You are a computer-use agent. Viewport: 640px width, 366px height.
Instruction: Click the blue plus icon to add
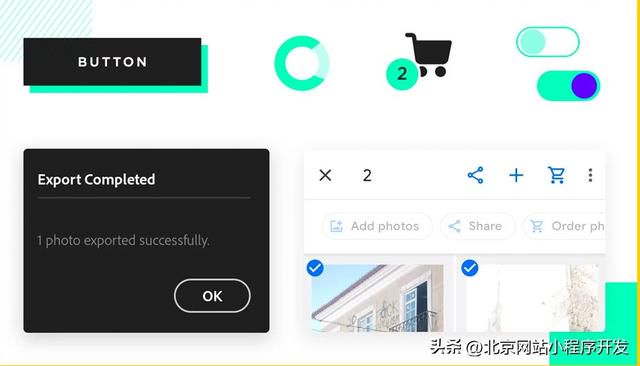coord(516,175)
